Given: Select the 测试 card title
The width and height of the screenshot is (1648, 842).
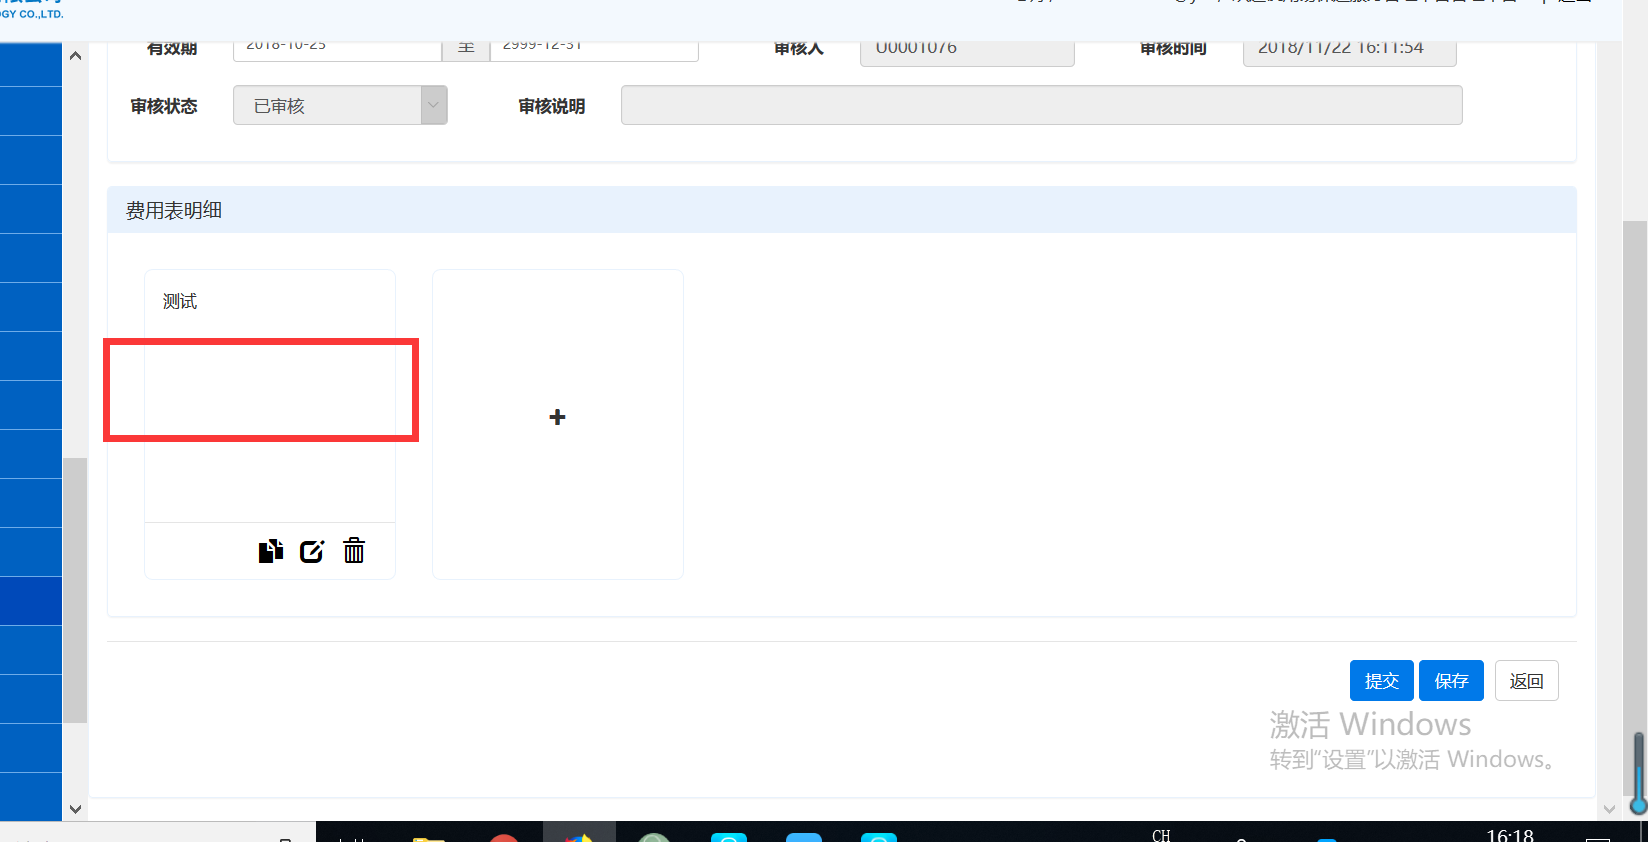Looking at the screenshot, I should coord(180,301).
